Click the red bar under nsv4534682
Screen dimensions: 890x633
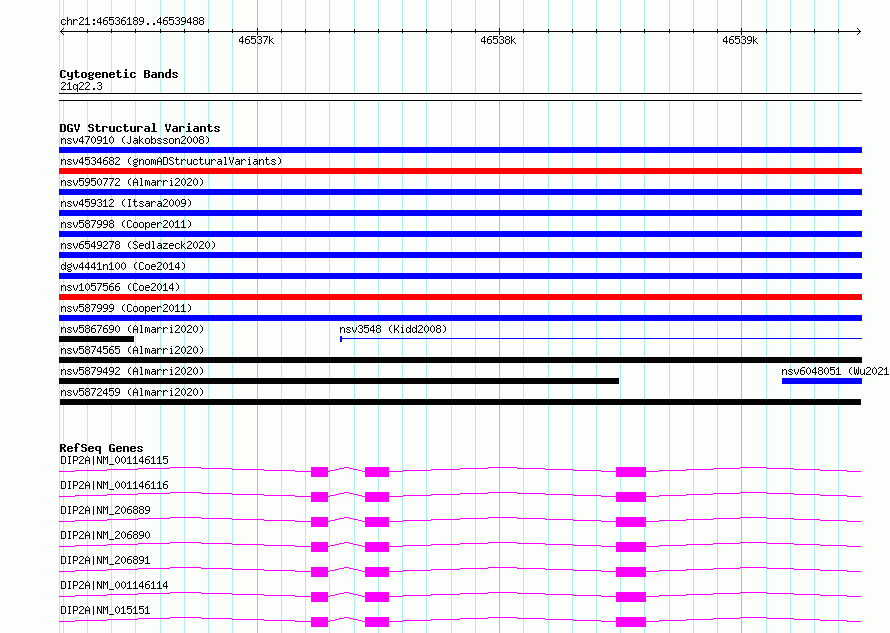[460, 171]
